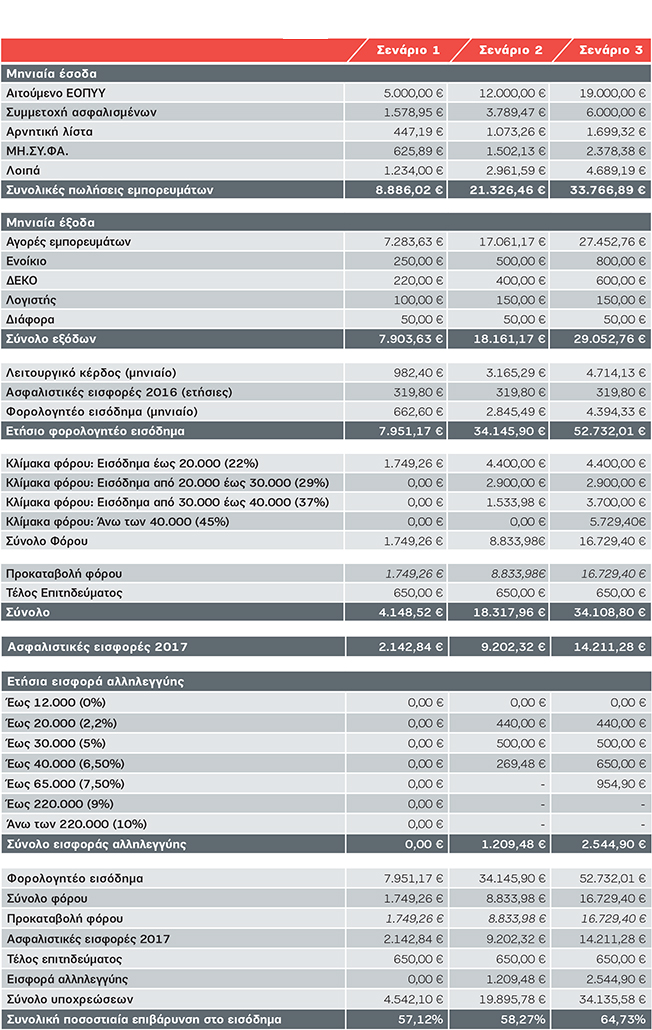
Task: Click the Ετήσιο φορολογητέο εισόδημα row
Action: pyautogui.click(x=102, y=431)
